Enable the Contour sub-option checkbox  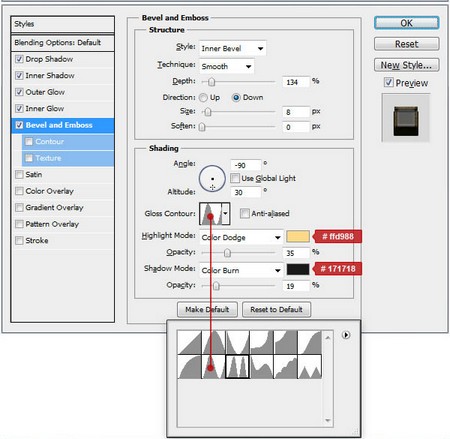click(x=29, y=142)
